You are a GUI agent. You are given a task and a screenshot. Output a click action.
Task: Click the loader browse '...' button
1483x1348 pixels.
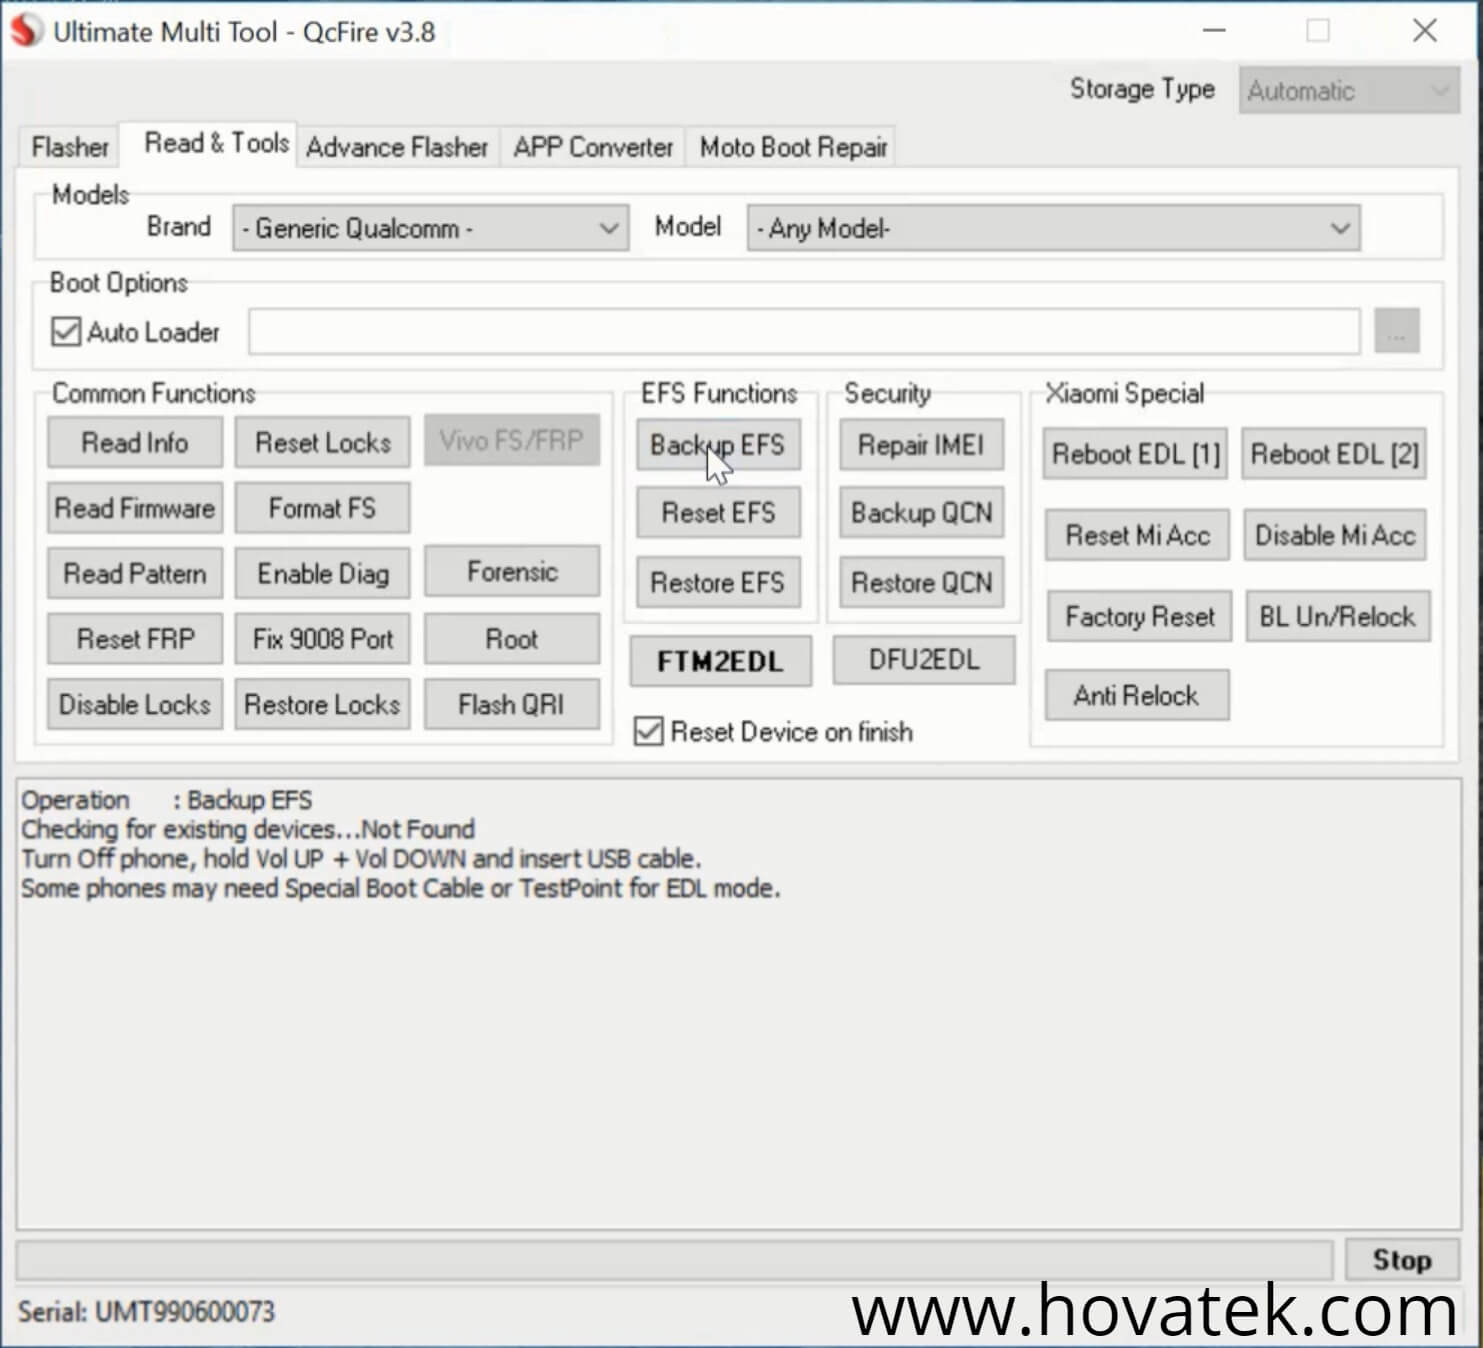click(1397, 331)
